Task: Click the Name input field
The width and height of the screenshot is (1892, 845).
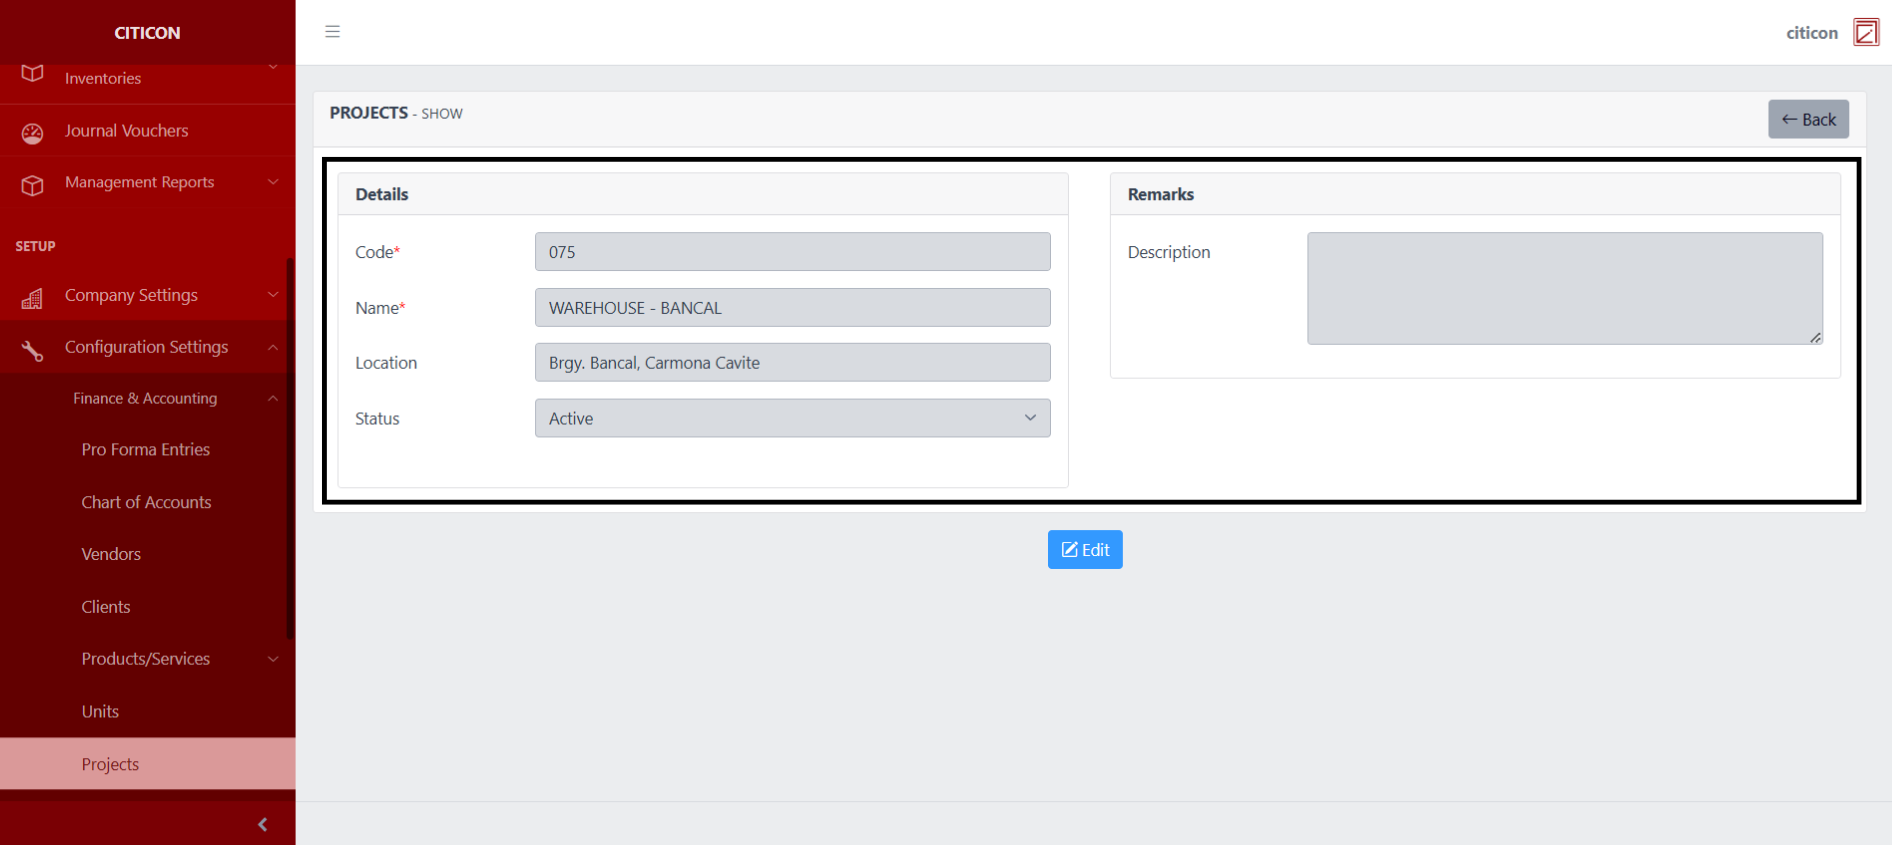Action: tap(792, 308)
